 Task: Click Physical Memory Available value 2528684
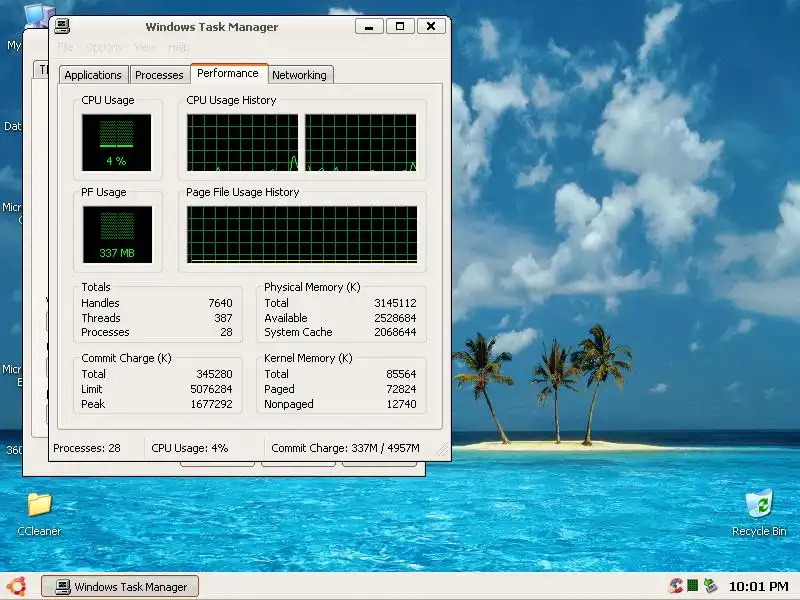pos(395,318)
